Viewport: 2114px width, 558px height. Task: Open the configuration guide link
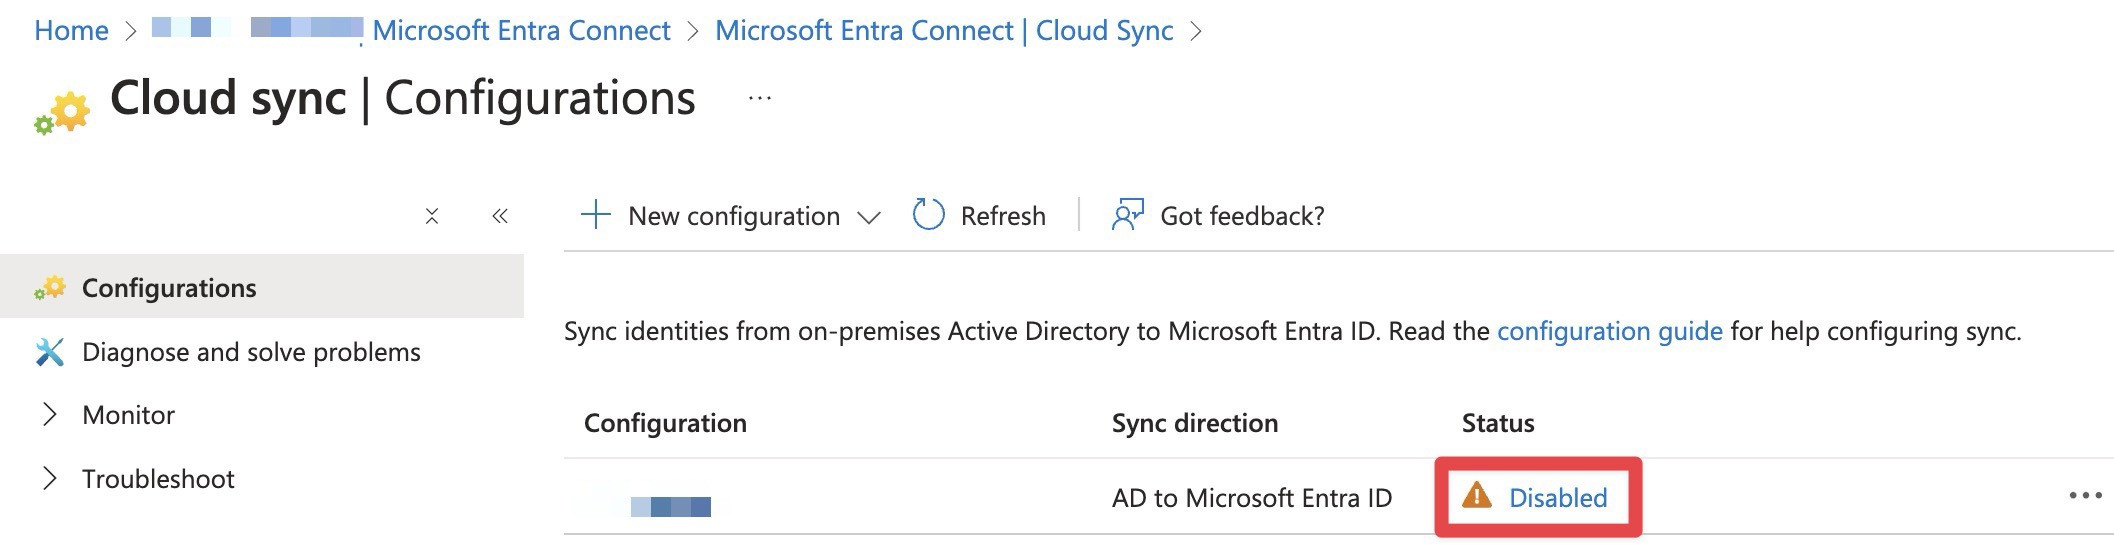click(x=1609, y=331)
